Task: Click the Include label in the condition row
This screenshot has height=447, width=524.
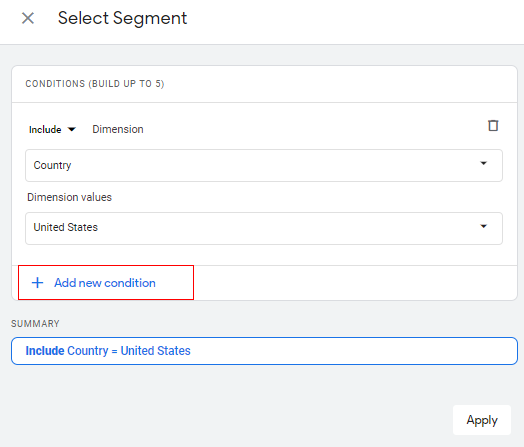Action: (x=45, y=129)
